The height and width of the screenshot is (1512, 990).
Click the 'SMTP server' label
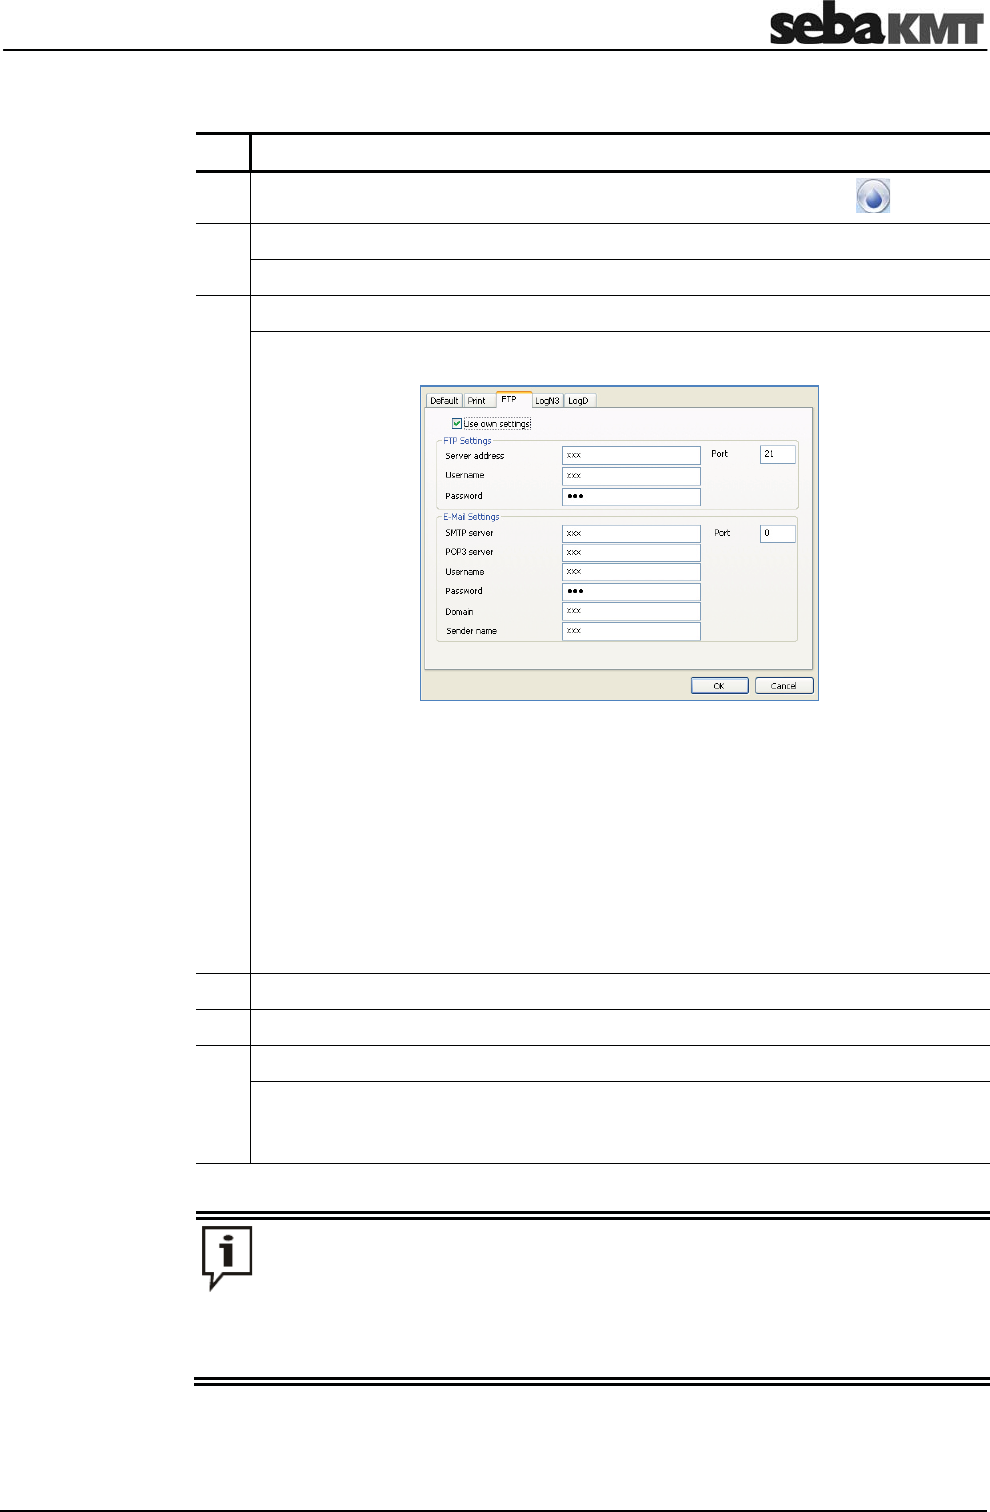click(469, 533)
